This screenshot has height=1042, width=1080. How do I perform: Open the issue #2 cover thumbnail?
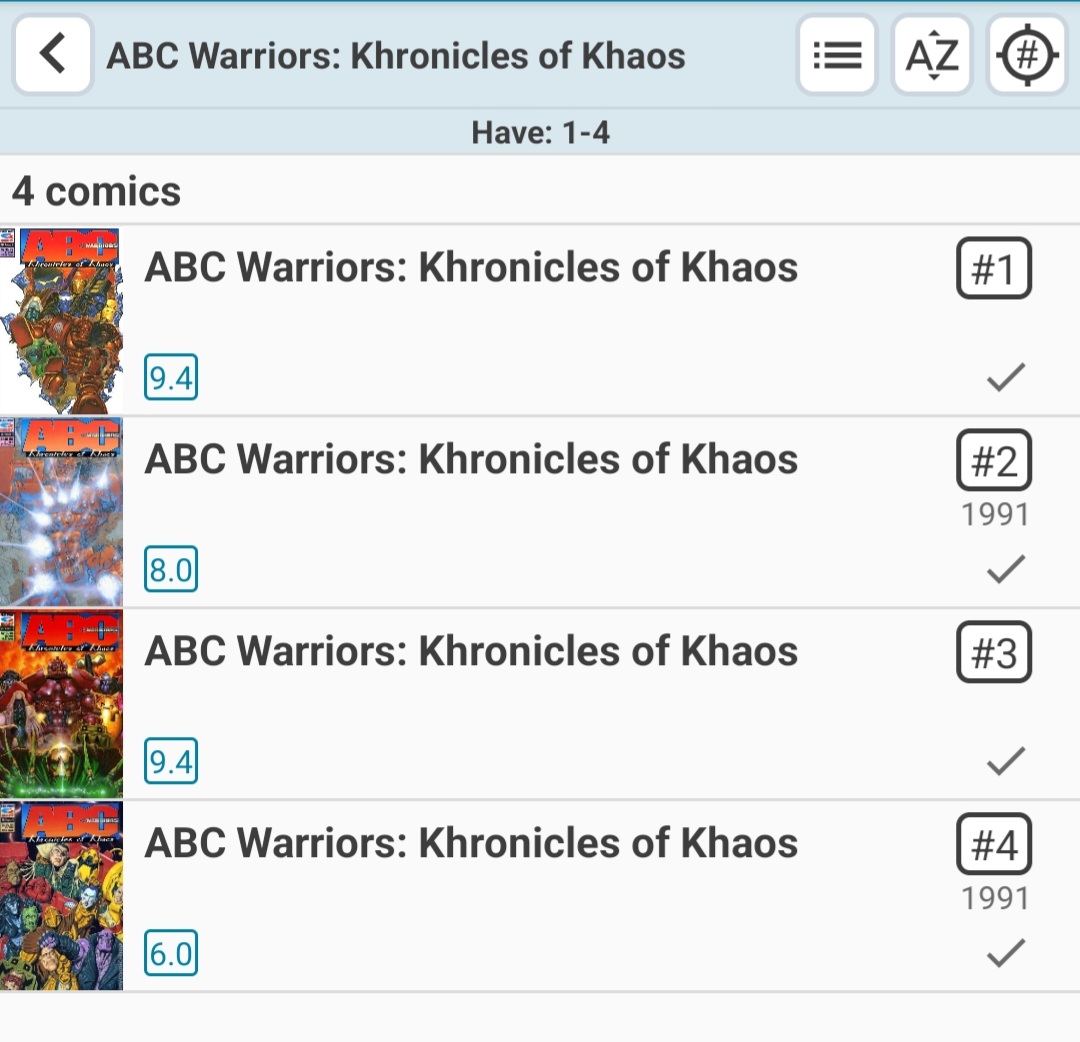pyautogui.click(x=61, y=512)
